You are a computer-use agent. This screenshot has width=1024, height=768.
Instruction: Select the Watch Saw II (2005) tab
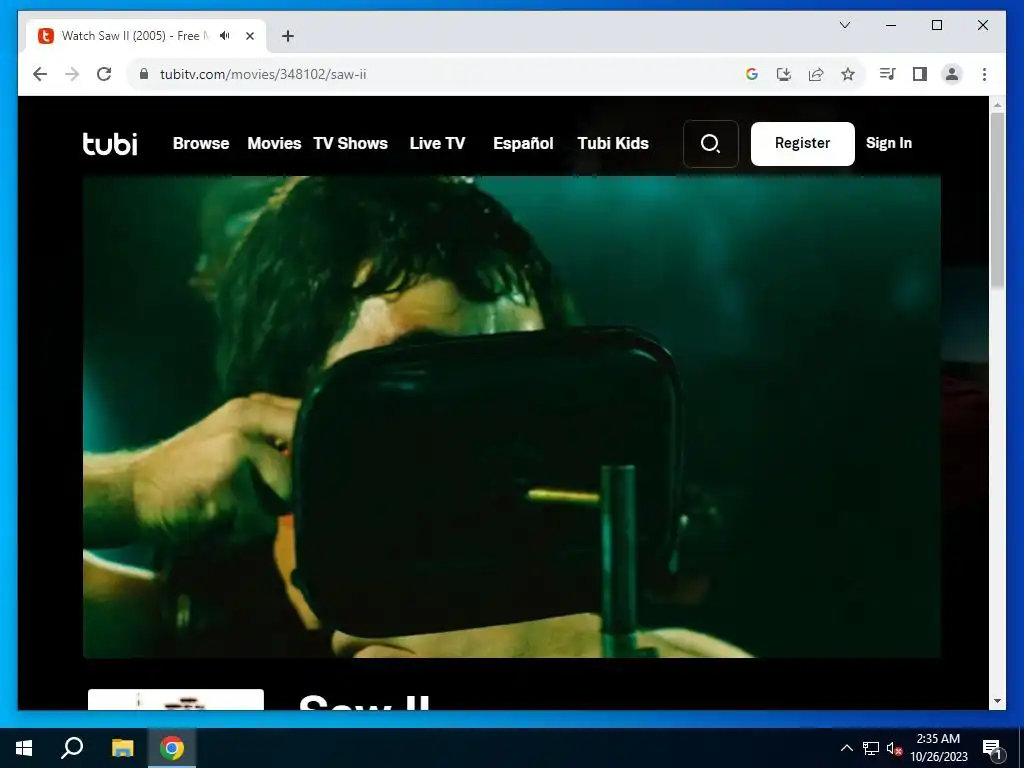pos(146,36)
